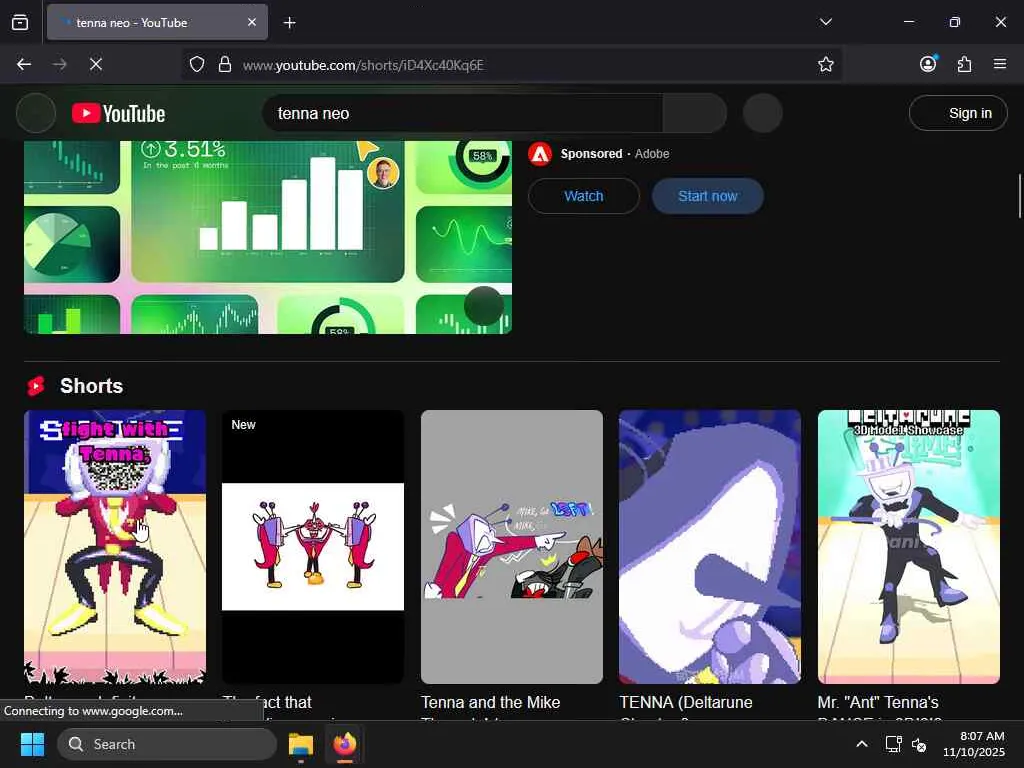The height and width of the screenshot is (768, 1024).
Task: Expand the list all tabs dropdown
Action: [825, 22]
